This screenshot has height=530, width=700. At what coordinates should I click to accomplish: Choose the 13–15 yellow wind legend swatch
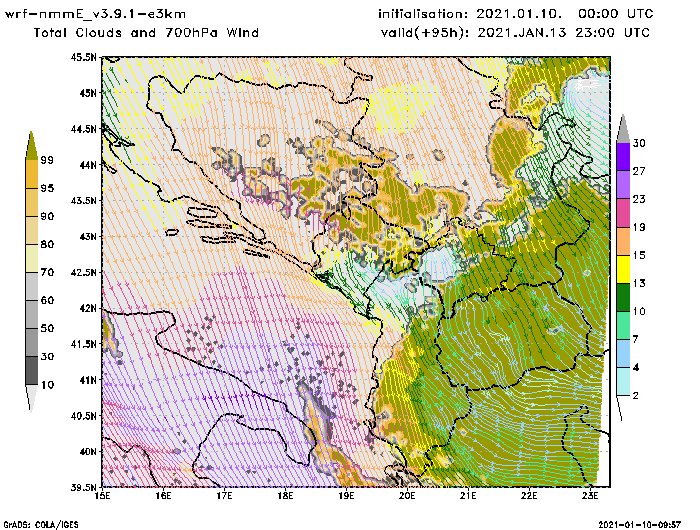623,269
